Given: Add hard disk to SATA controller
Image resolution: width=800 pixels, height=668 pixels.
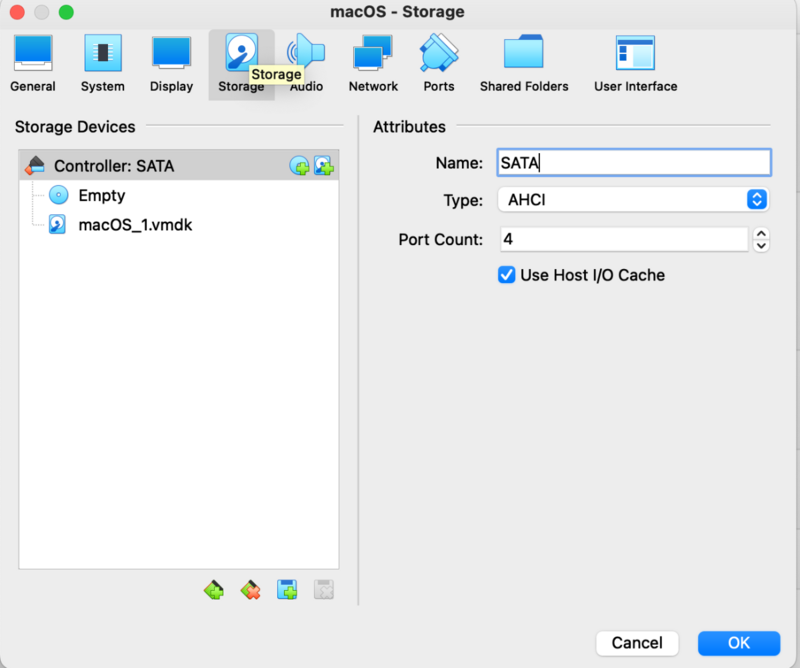Looking at the screenshot, I should (x=323, y=166).
